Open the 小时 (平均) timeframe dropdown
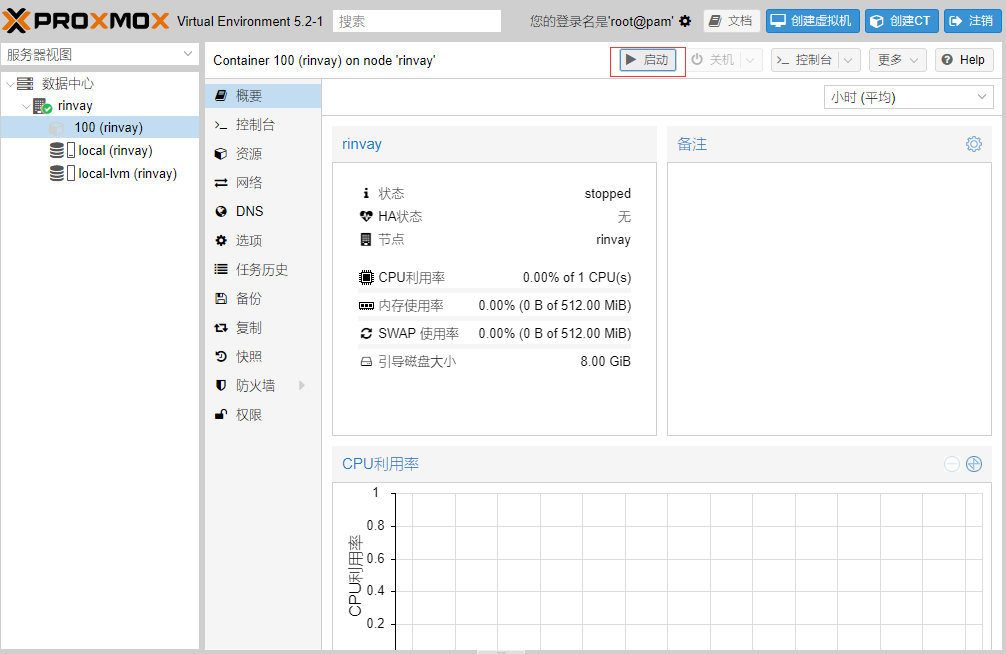The width and height of the screenshot is (1006, 654). coord(908,97)
